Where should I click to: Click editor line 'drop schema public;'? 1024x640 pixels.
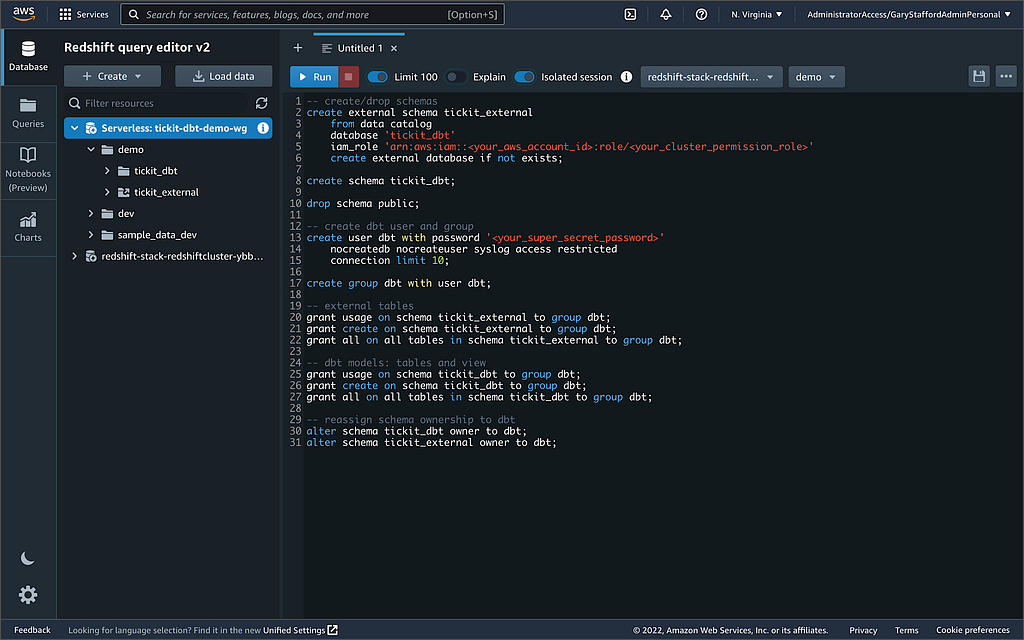362,203
